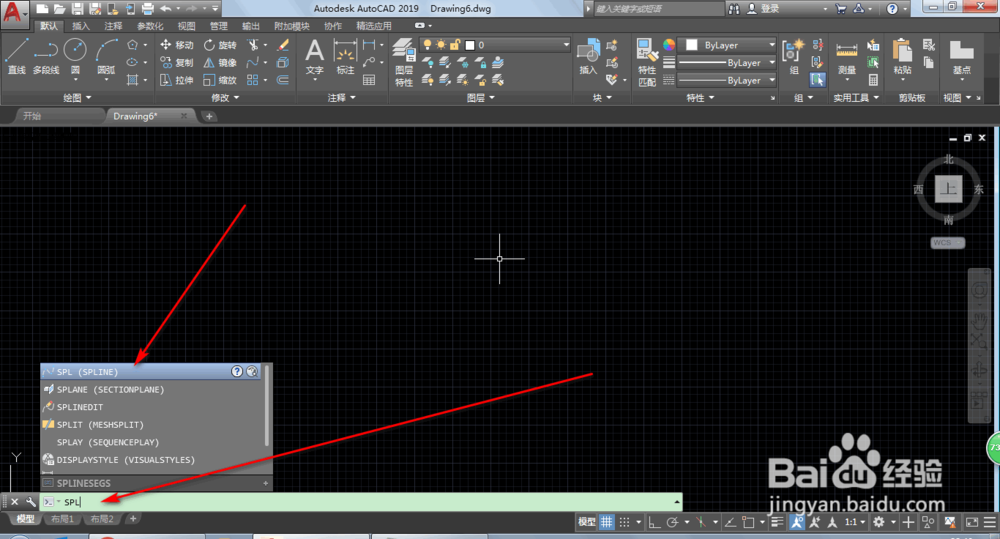This screenshot has height=539, width=1000.
Task: Choose SPLIT (MESHSPLIT) suggestion
Action: (152, 424)
